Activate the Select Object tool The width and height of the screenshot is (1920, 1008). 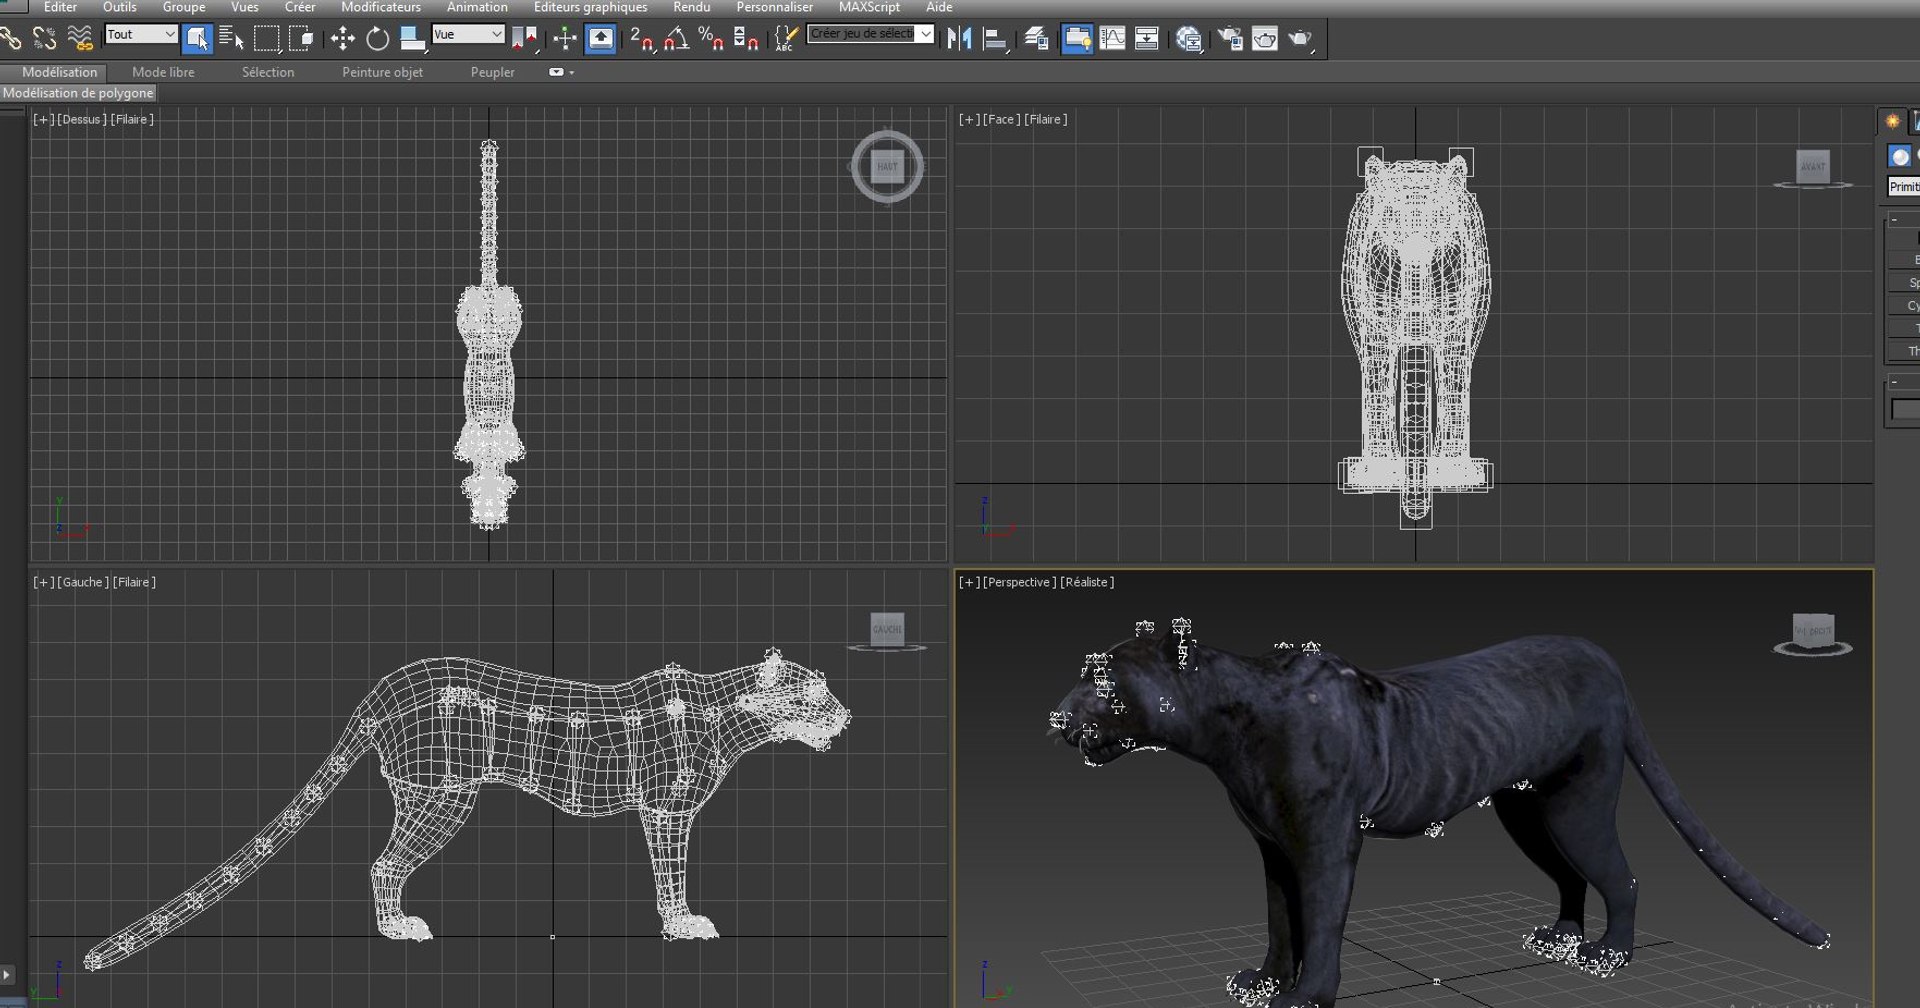pos(198,39)
